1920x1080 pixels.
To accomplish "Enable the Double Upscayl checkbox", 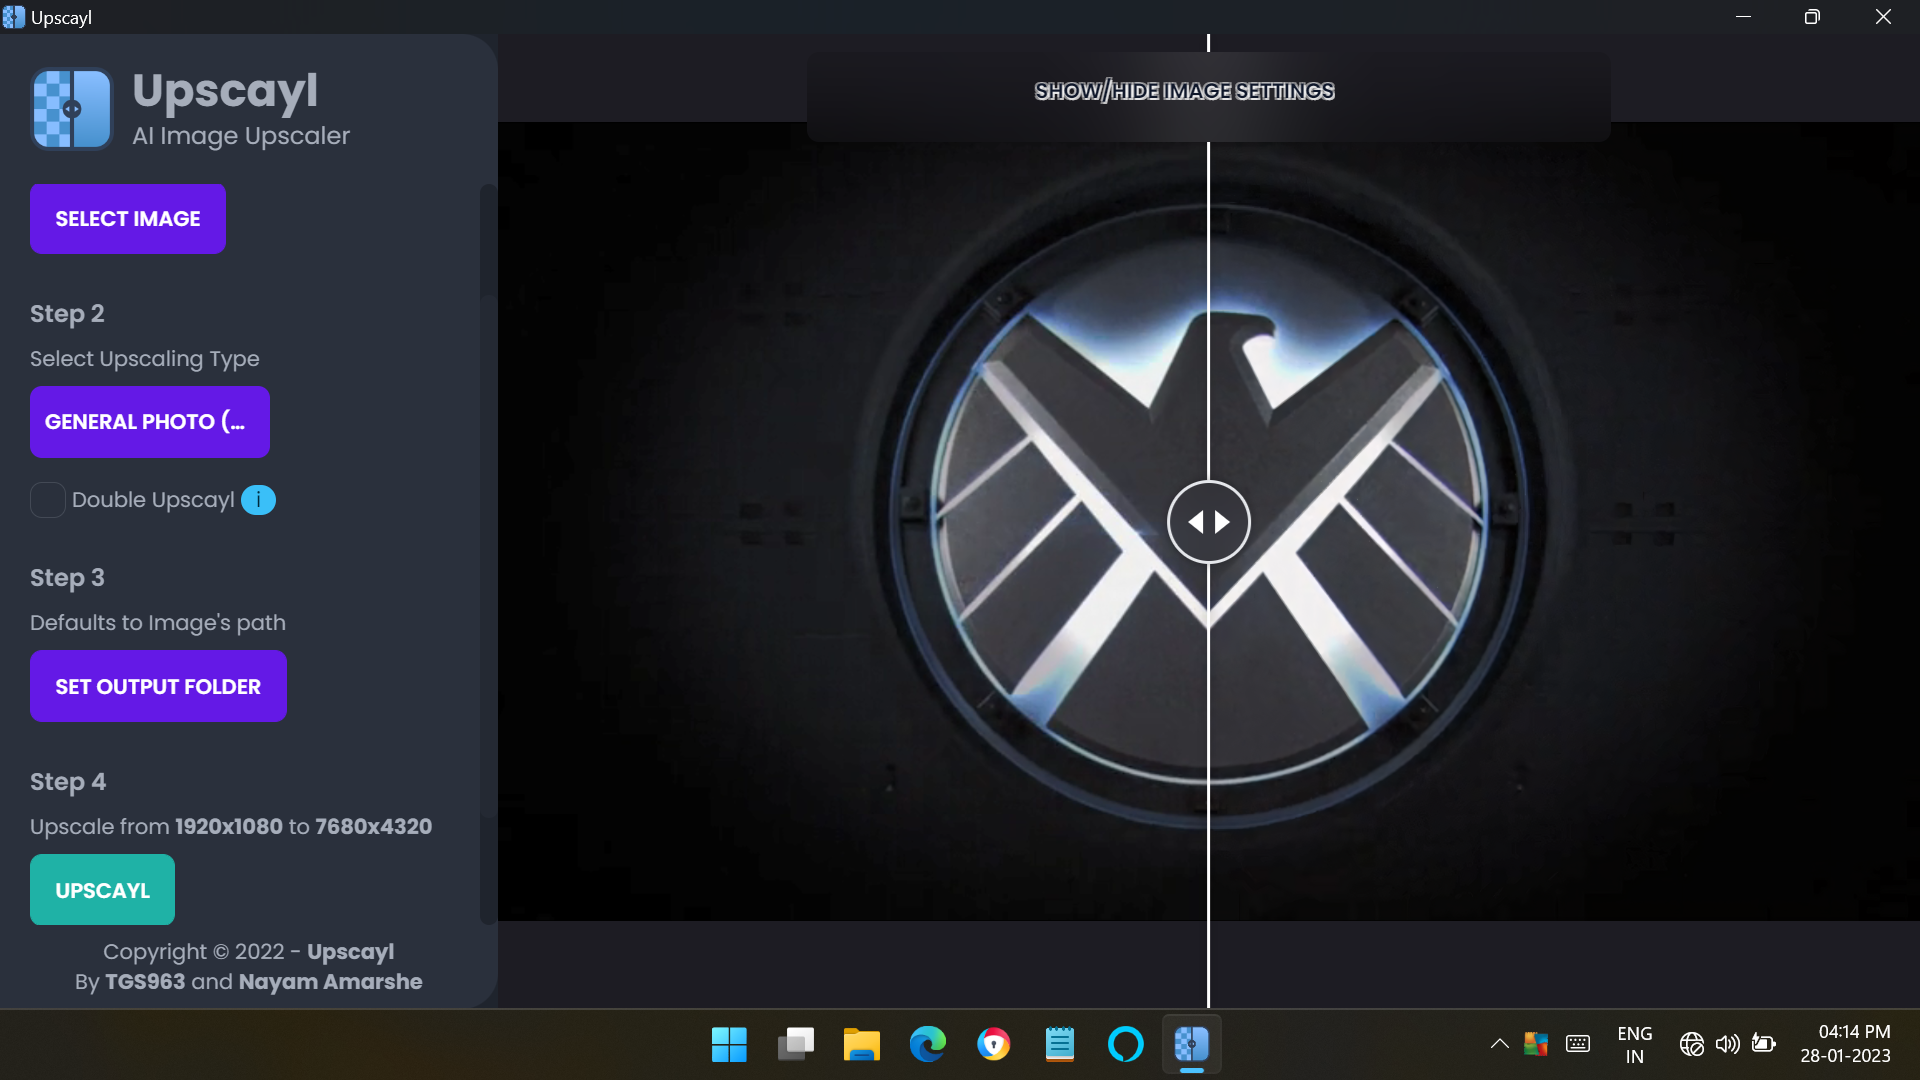I will (x=47, y=500).
